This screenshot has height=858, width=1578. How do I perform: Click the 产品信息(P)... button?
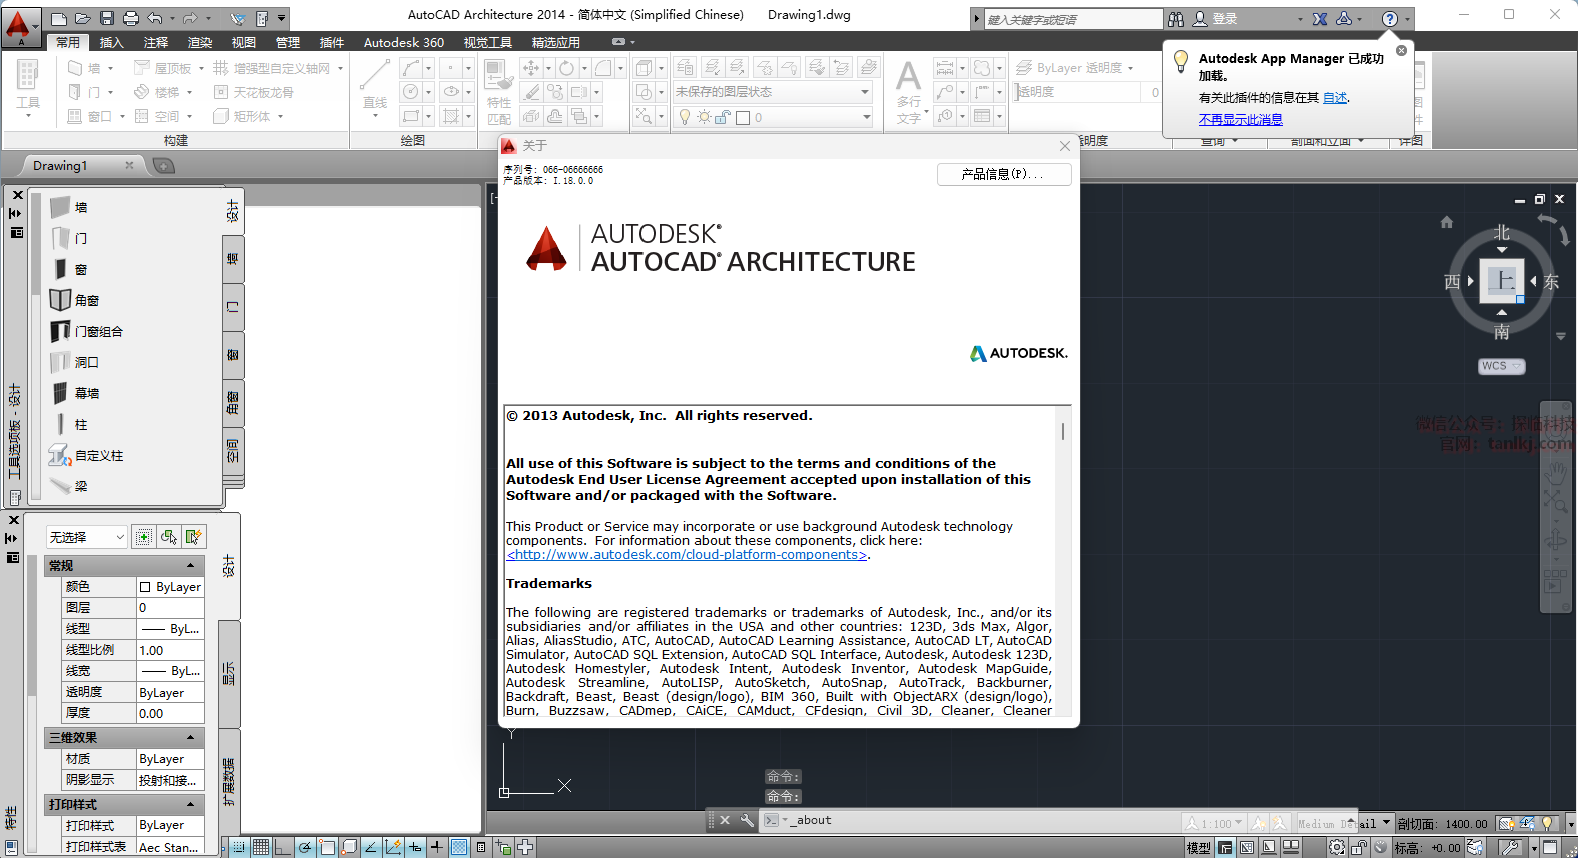[x=1003, y=174]
